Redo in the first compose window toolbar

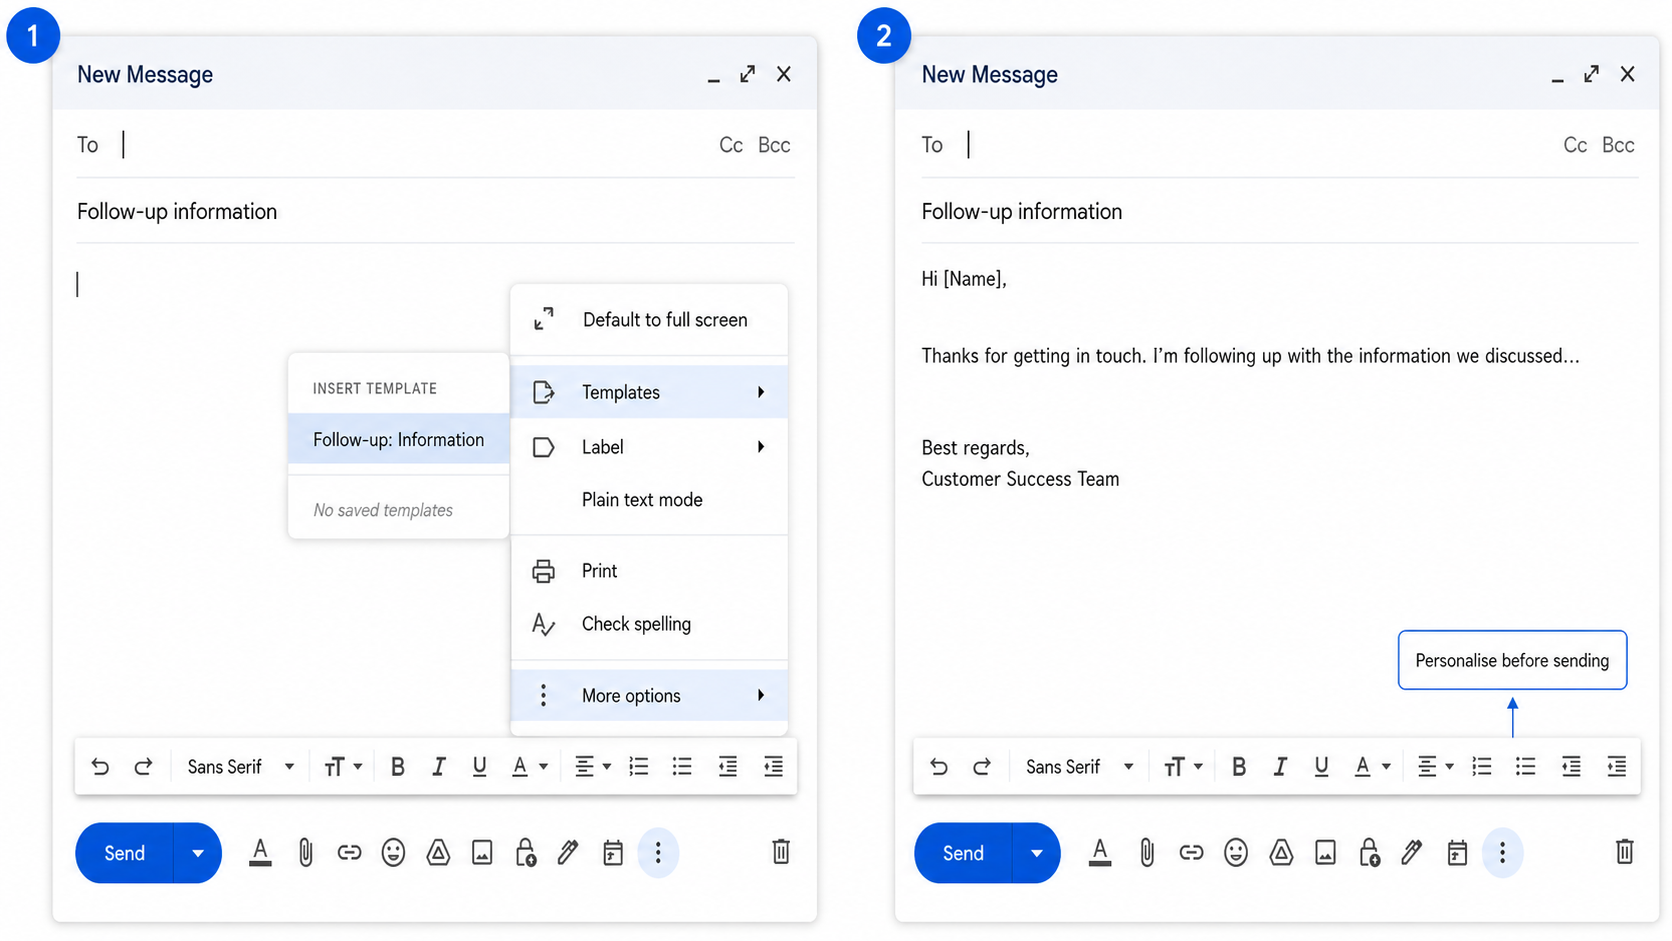coord(143,767)
